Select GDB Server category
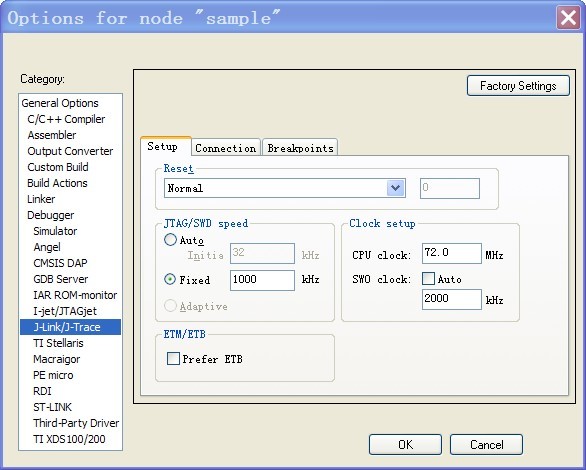This screenshot has height=470, width=586. tap(61, 279)
